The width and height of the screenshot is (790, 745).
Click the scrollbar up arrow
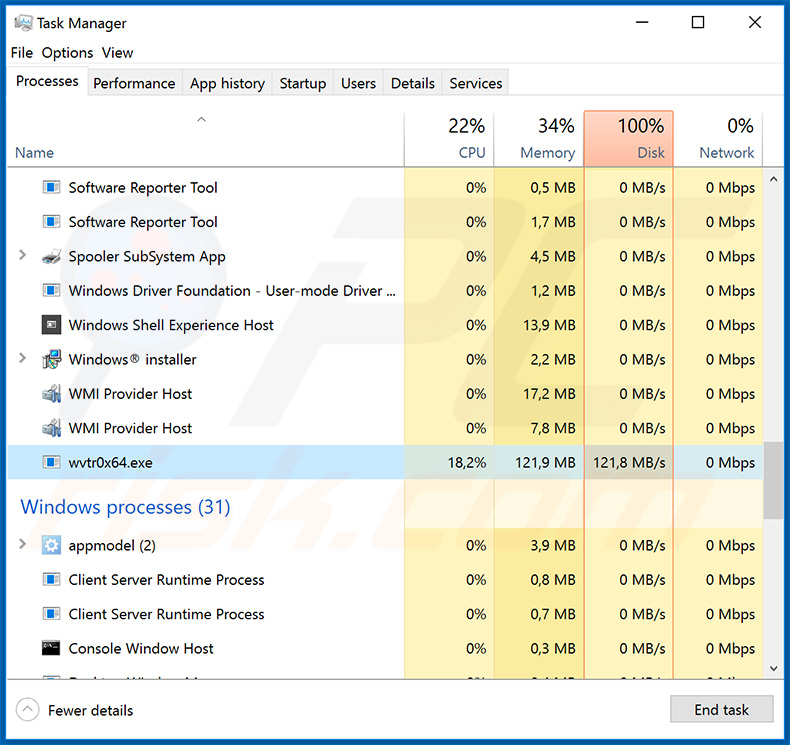773,179
